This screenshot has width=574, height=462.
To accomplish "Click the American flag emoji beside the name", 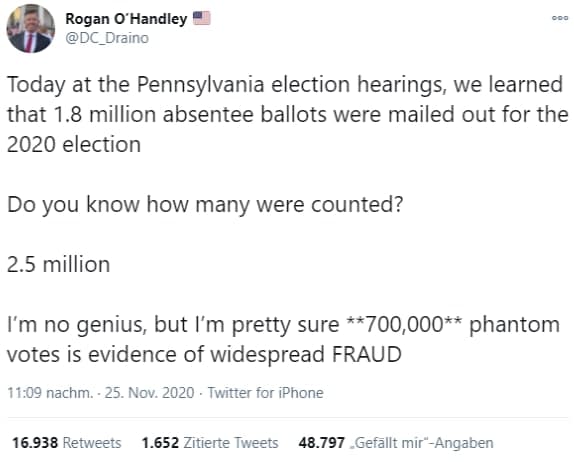I will pyautogui.click(x=202, y=18).
